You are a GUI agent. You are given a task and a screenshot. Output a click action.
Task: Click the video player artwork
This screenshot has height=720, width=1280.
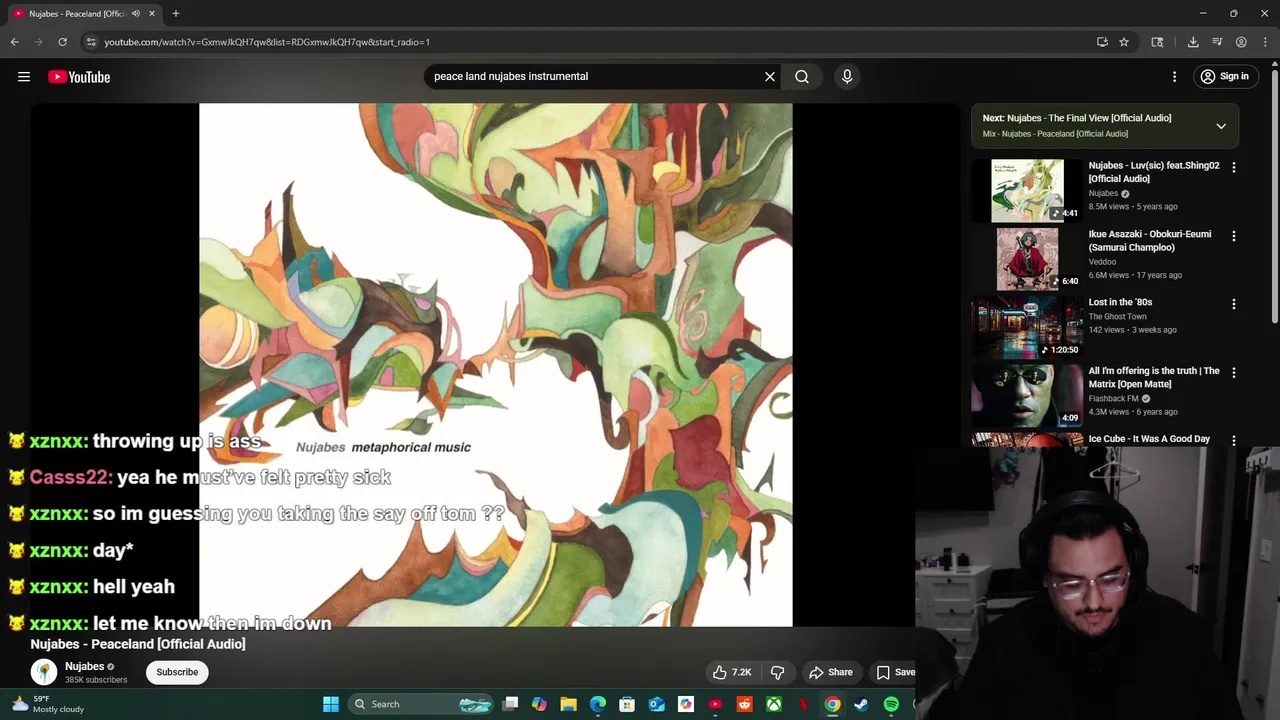coord(496,365)
